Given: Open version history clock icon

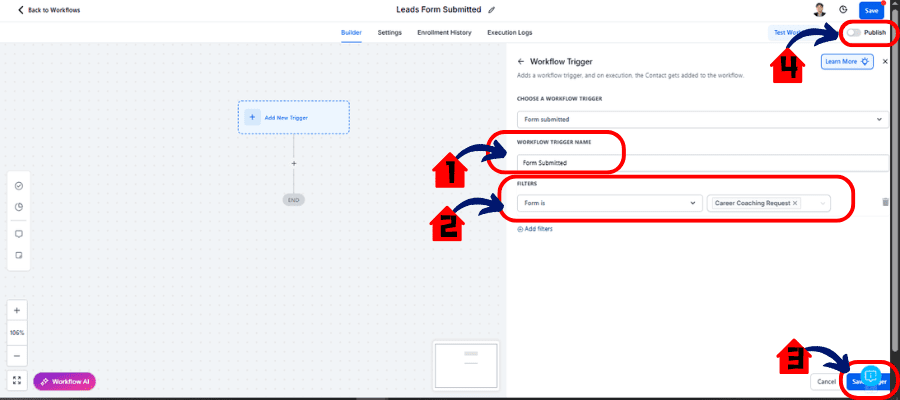Looking at the screenshot, I should tap(843, 10).
